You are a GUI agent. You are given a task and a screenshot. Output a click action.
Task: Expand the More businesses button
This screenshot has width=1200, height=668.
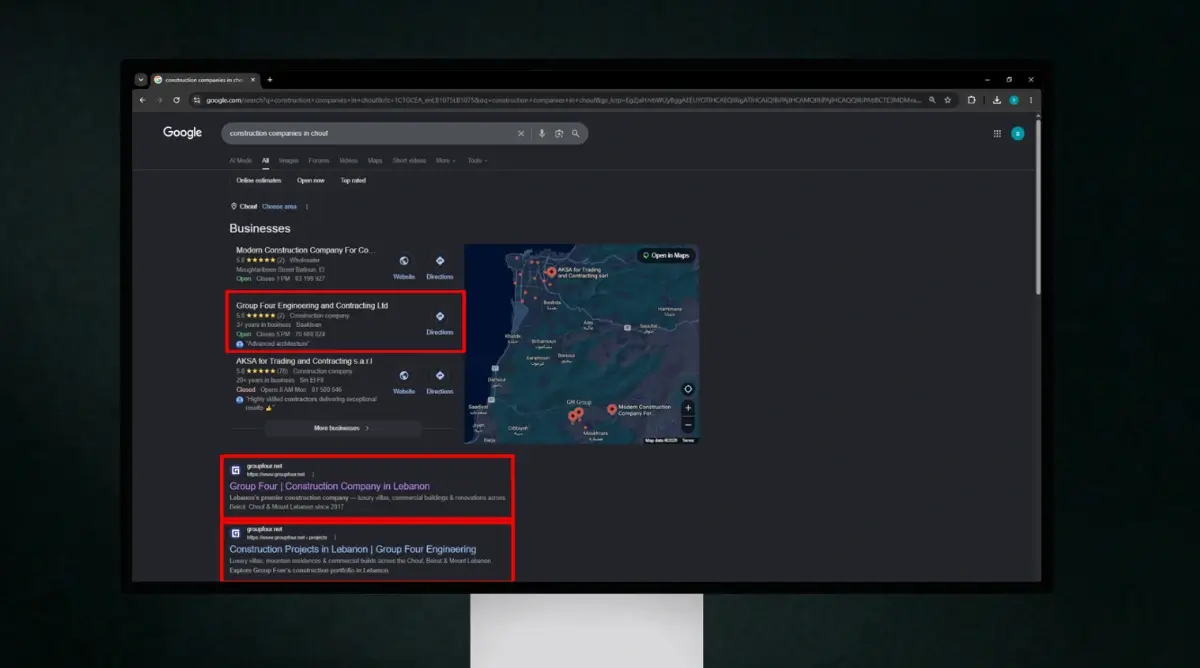pyautogui.click(x=342, y=428)
